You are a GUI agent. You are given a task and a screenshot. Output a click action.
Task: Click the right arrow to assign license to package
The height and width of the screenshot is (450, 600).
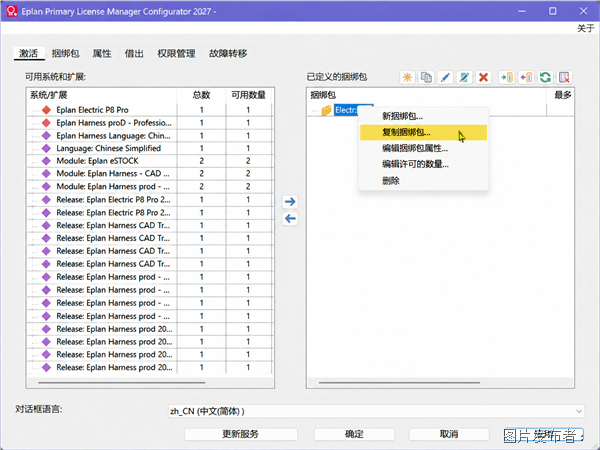click(290, 201)
